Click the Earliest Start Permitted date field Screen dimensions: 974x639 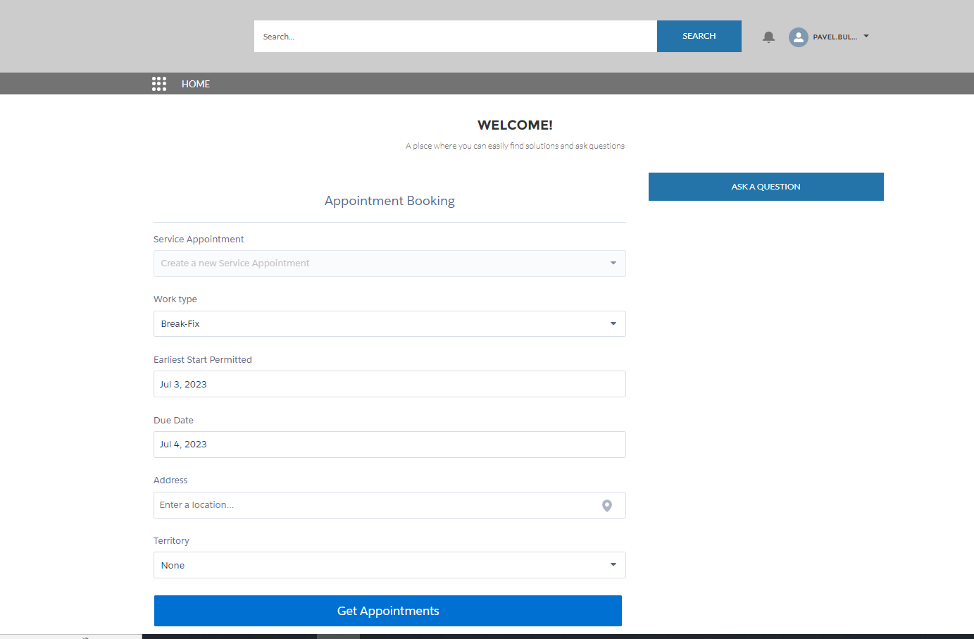point(389,384)
